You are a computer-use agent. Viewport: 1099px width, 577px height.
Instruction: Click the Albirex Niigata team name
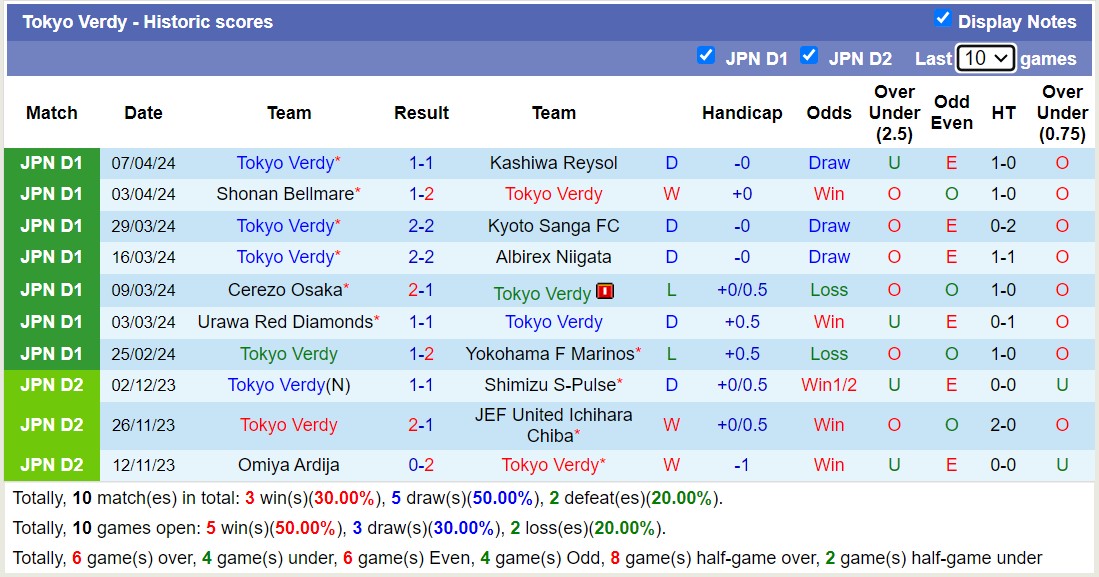pos(554,257)
